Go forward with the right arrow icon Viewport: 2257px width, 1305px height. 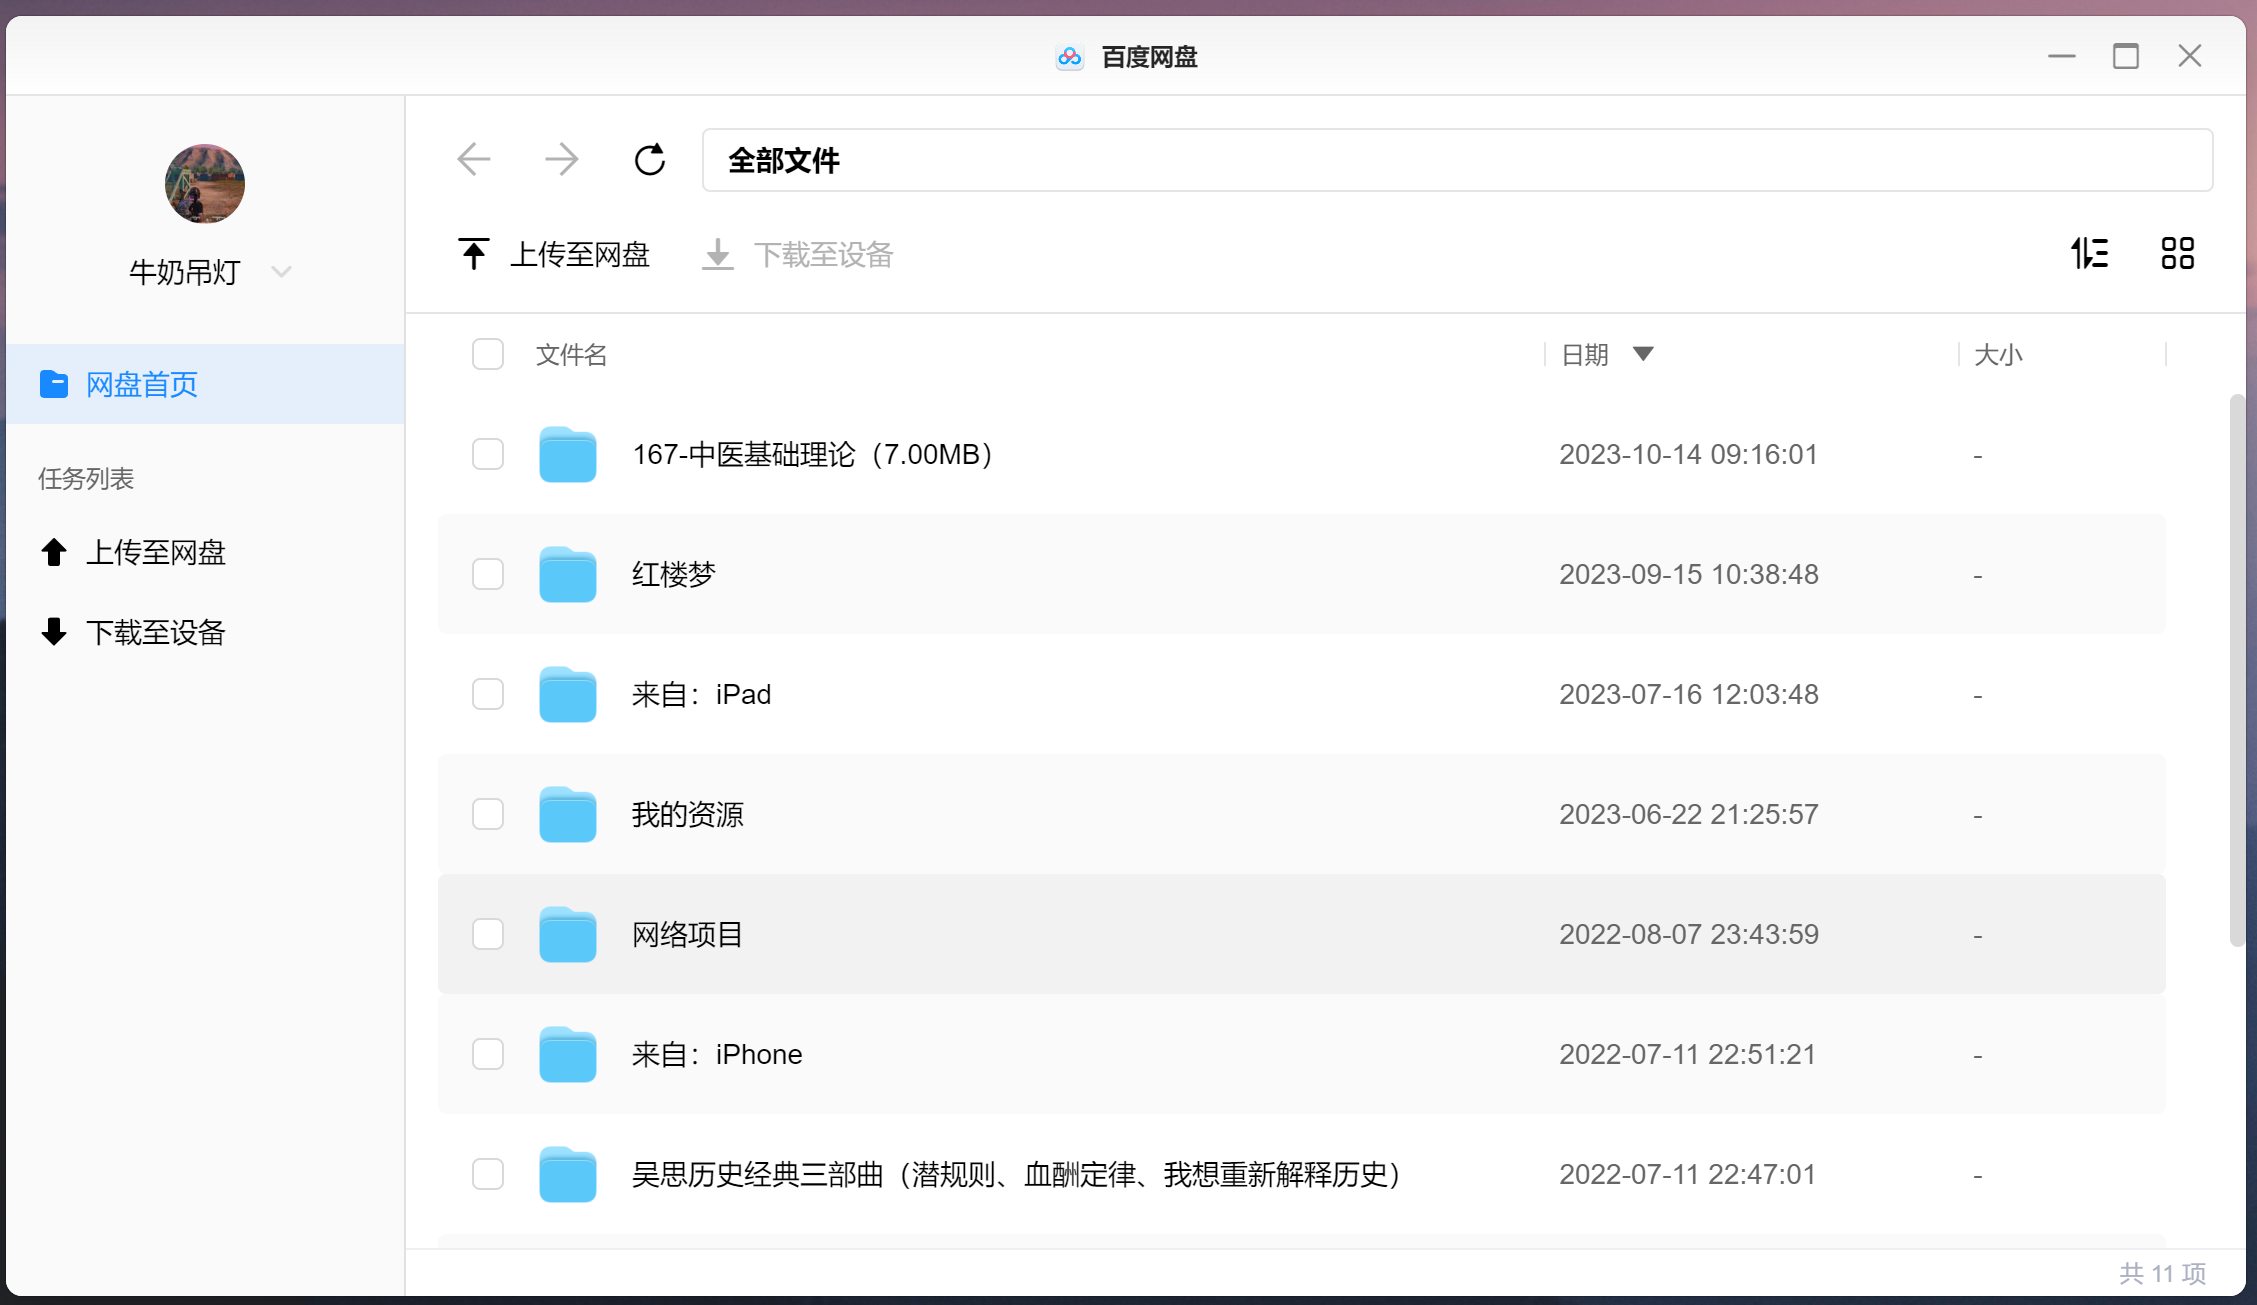[561, 159]
